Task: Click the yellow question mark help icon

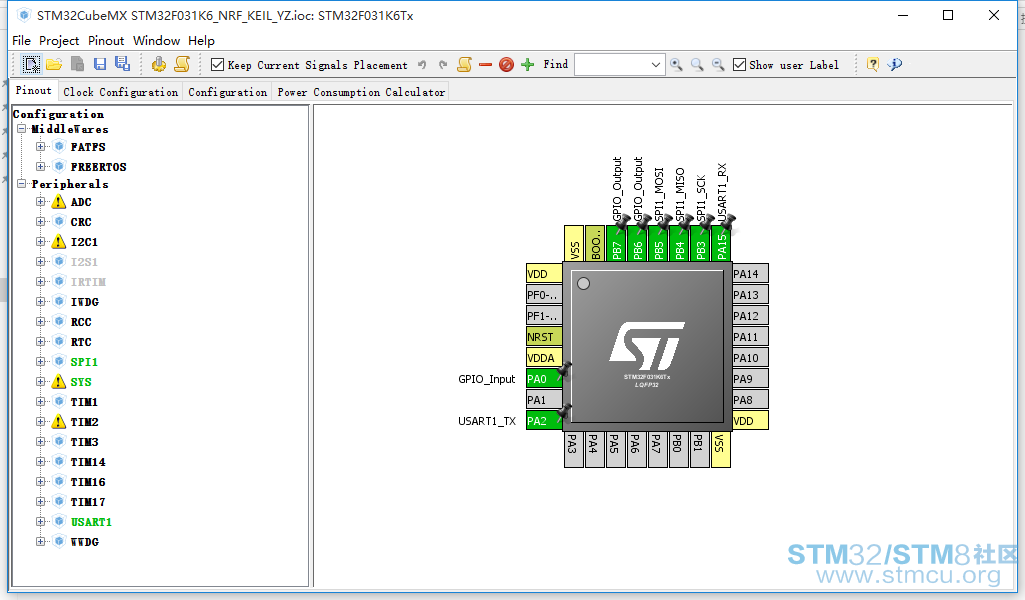Action: coord(873,64)
